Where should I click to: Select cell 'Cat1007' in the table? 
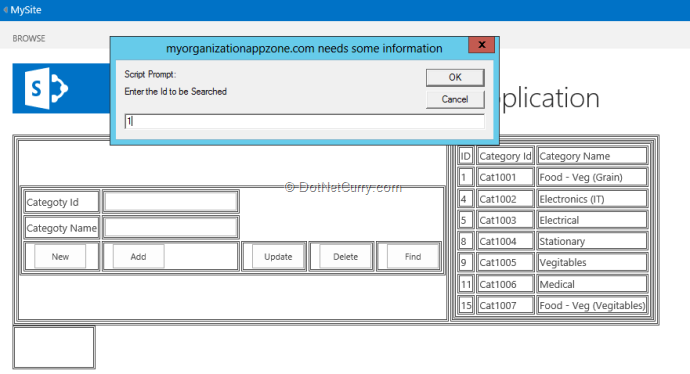[505, 305]
